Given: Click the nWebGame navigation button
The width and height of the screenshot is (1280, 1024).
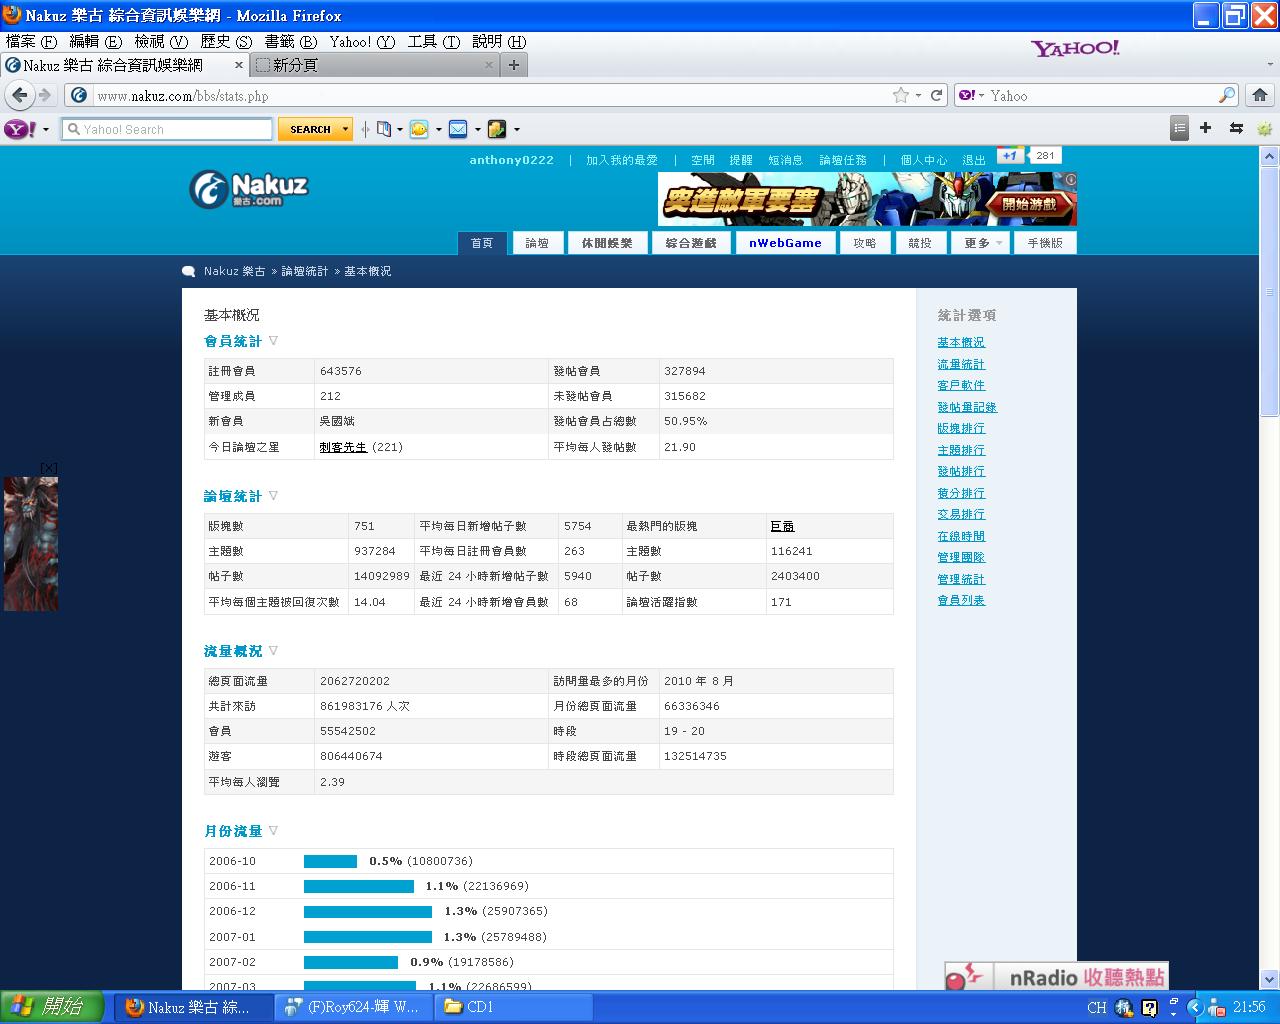Looking at the screenshot, I should [x=785, y=243].
